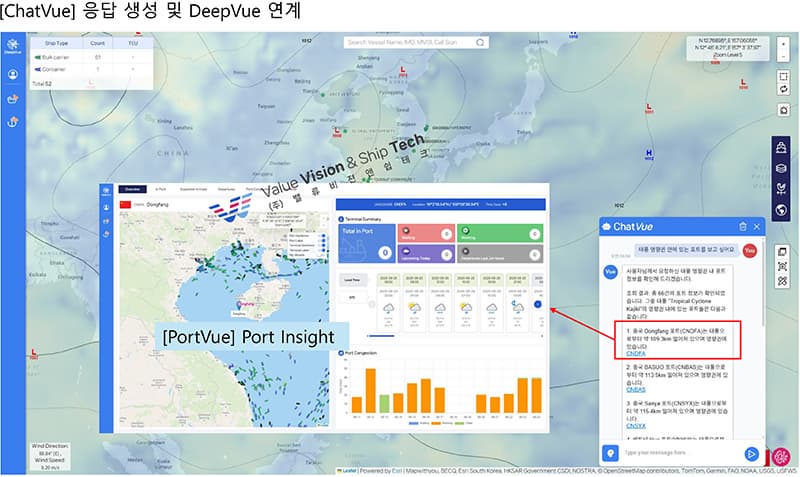Click the map refresh icon
Viewport: 800px width, 477px height.
(781, 89)
